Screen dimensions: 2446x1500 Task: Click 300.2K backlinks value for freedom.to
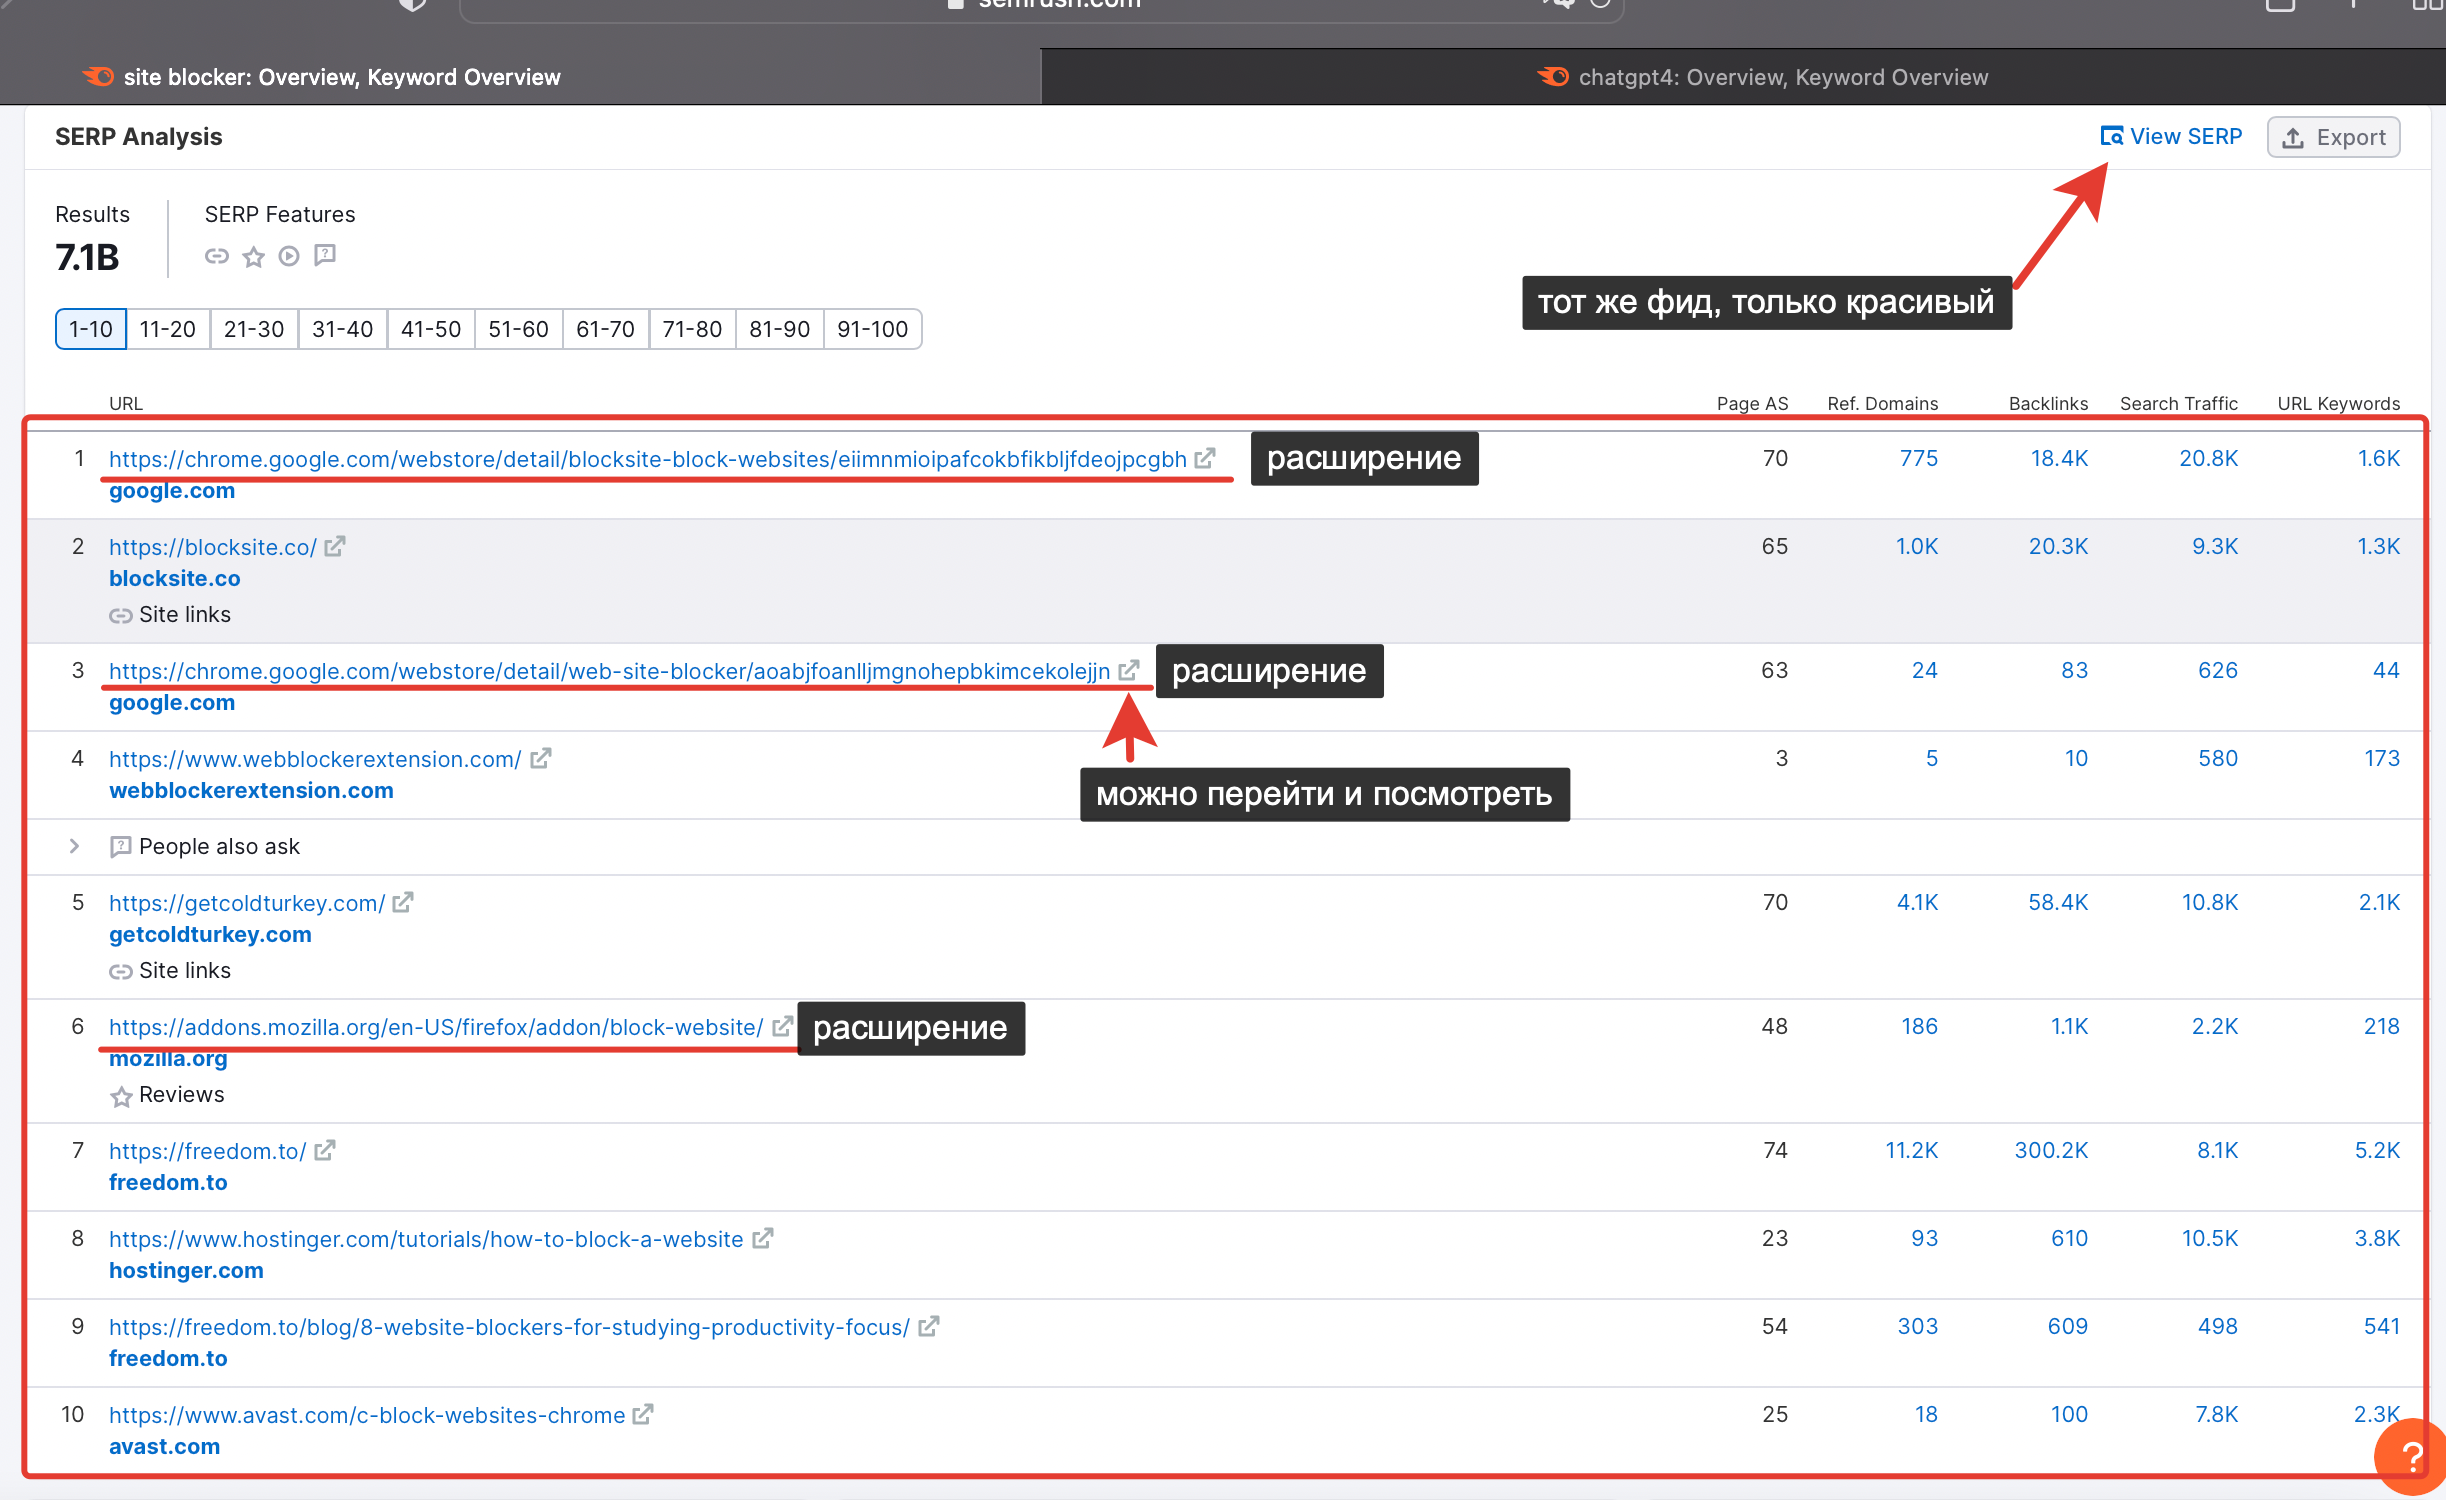[2050, 1150]
